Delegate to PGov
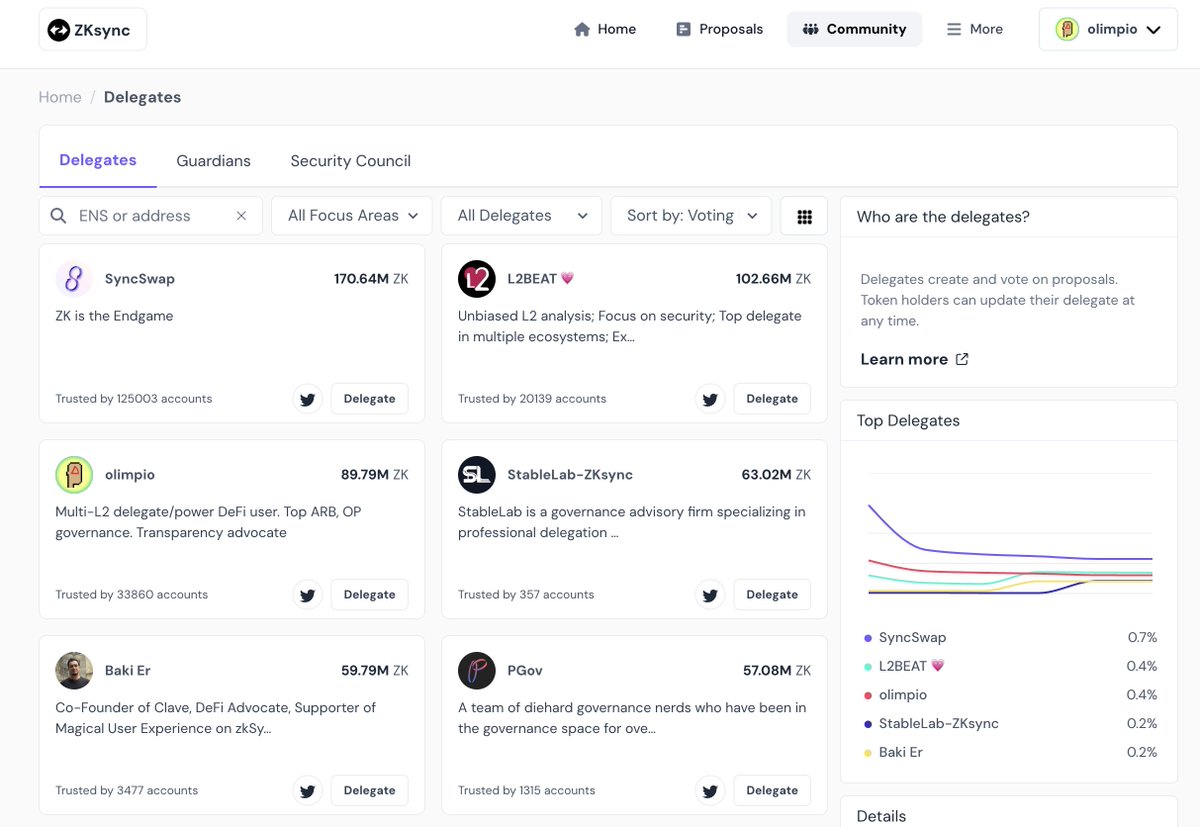This screenshot has height=827, width=1200. (772, 791)
